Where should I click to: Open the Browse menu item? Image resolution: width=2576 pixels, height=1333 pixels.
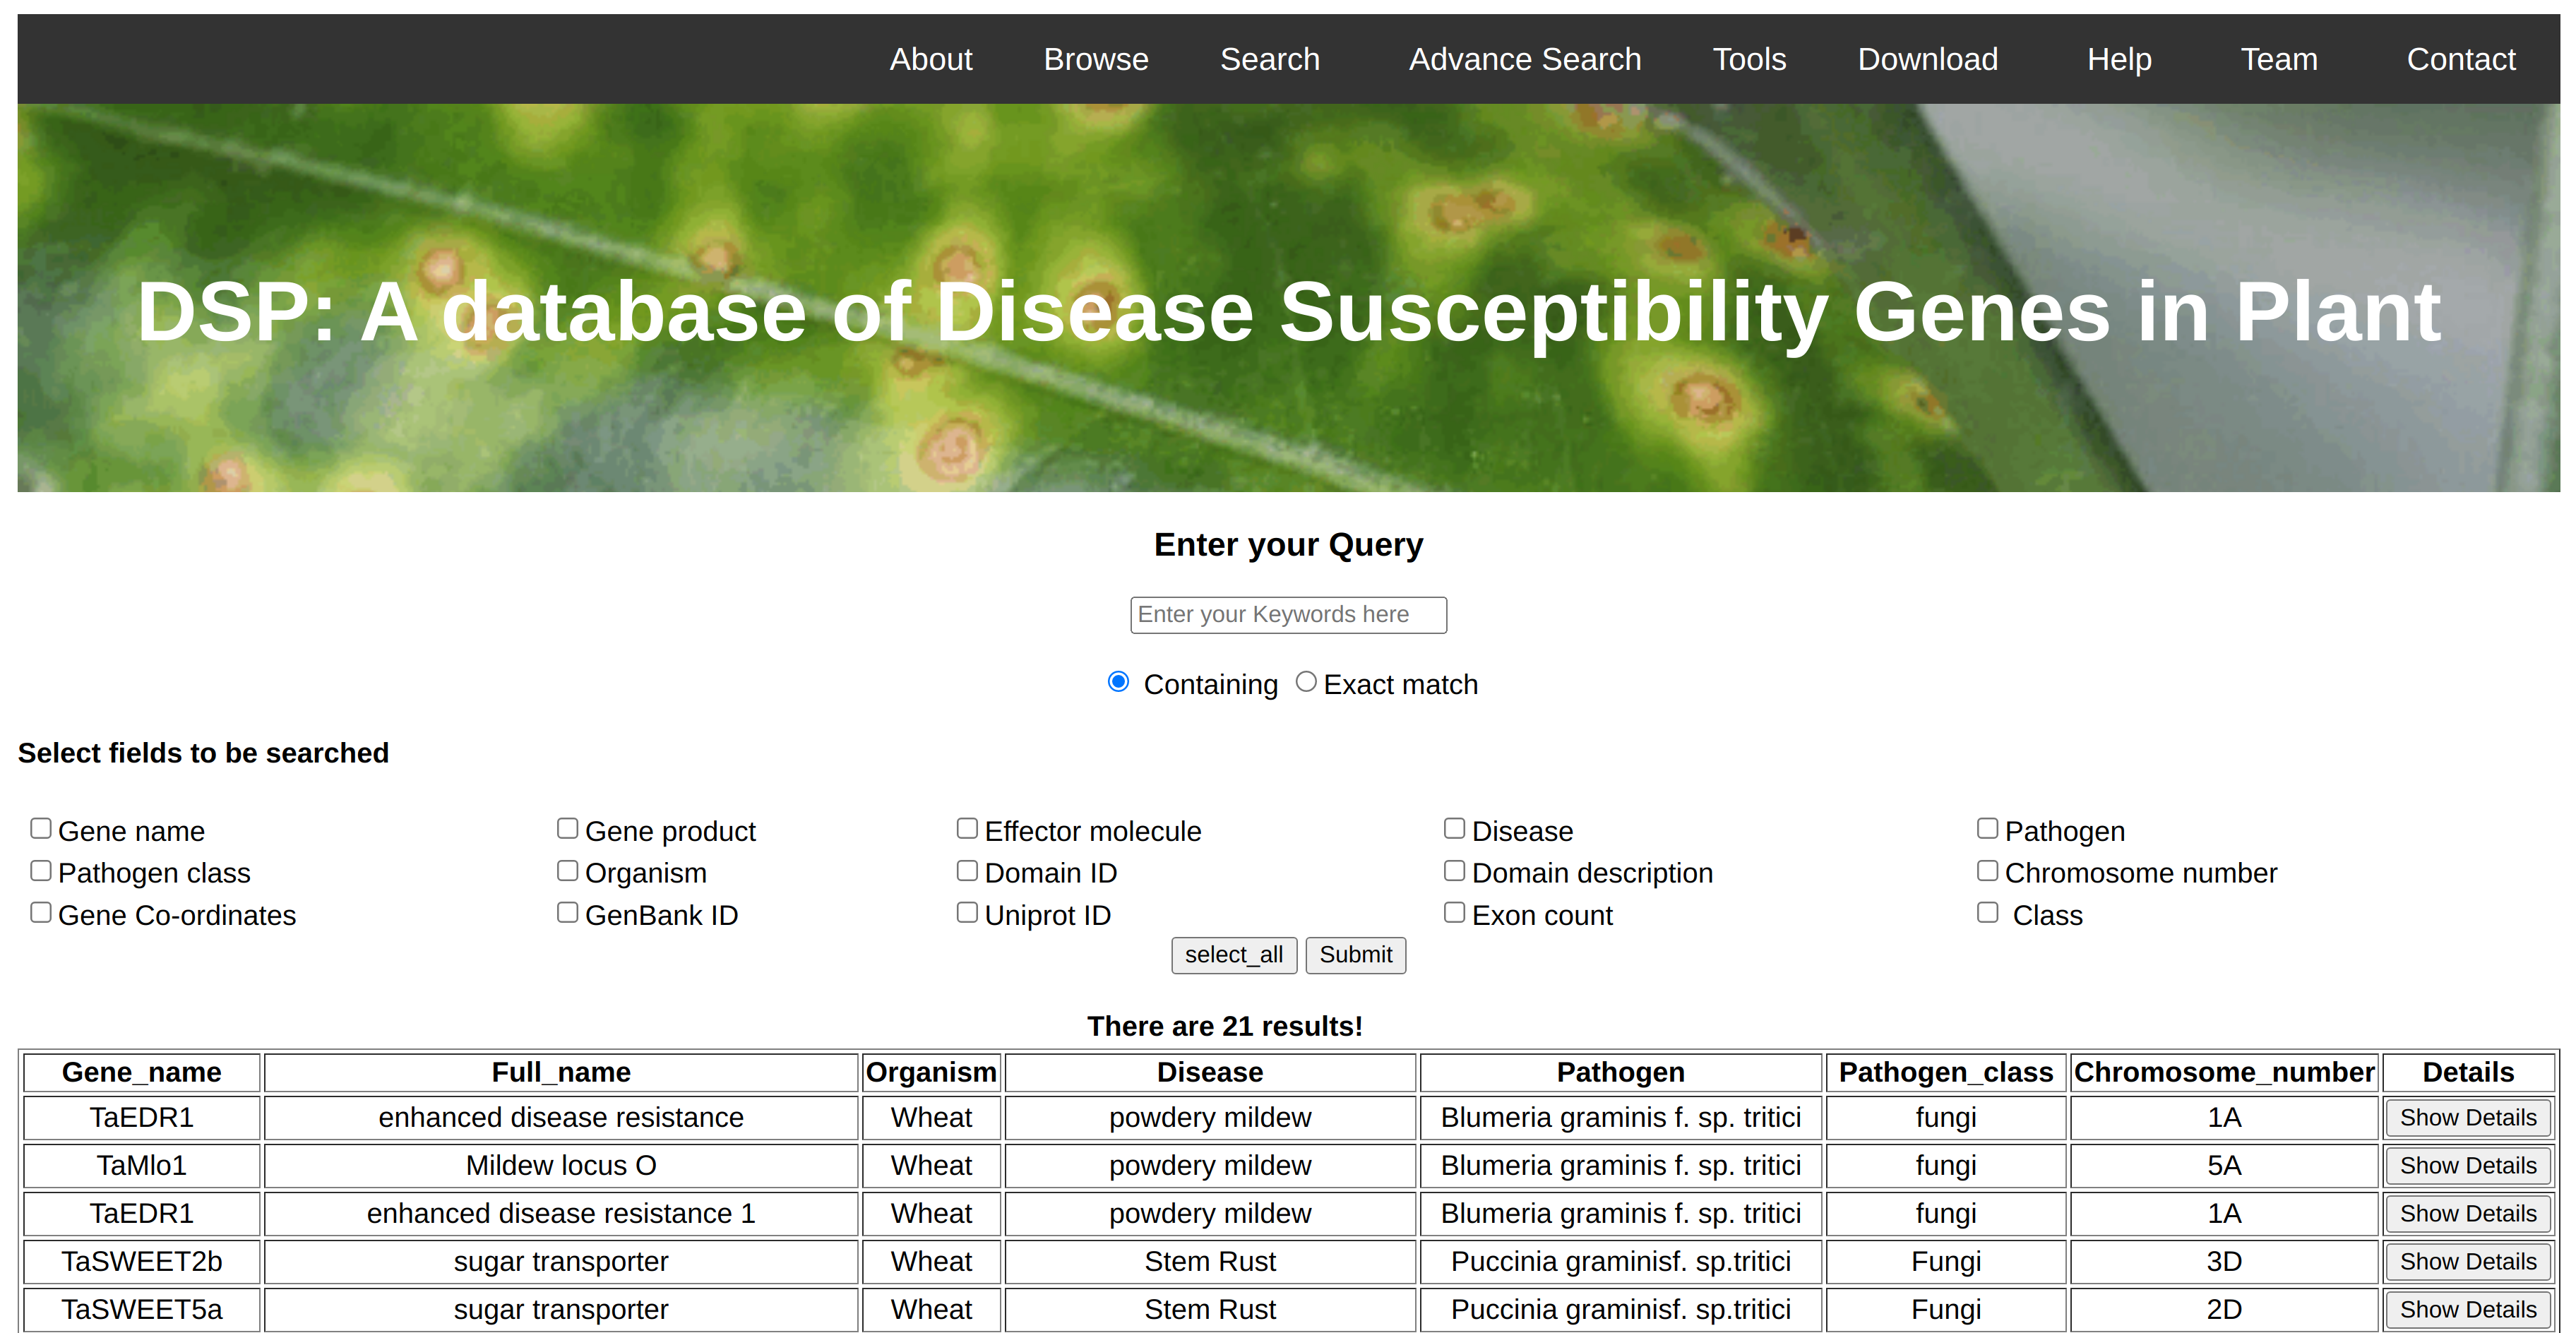[x=1095, y=59]
